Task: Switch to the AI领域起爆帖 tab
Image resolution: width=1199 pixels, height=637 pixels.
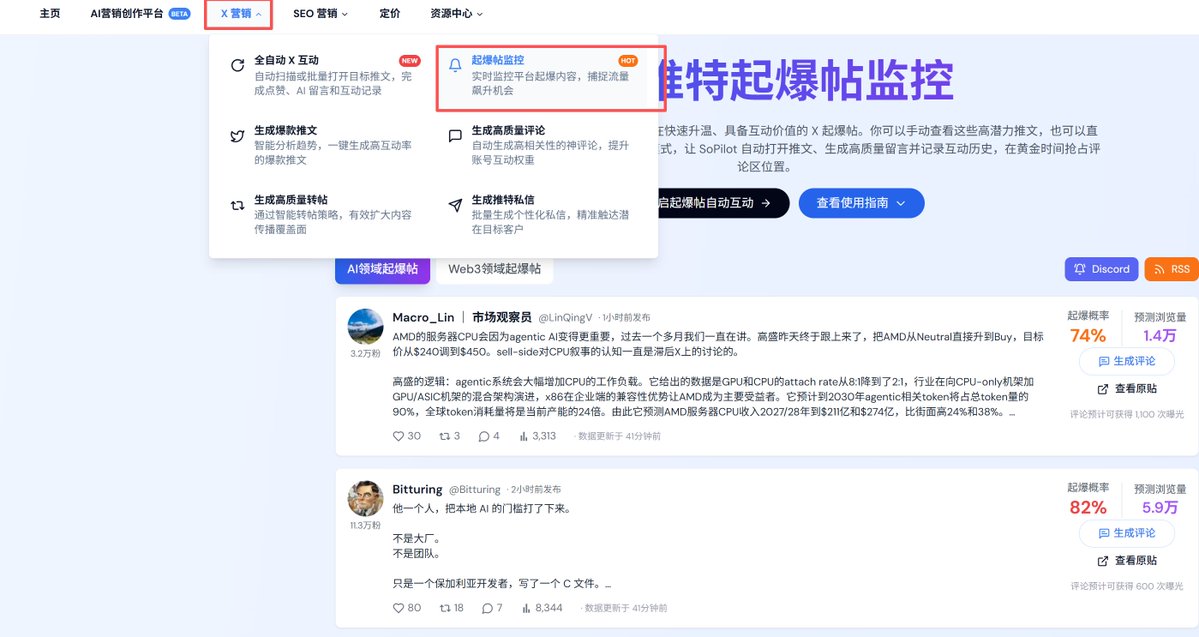Action: tap(382, 269)
